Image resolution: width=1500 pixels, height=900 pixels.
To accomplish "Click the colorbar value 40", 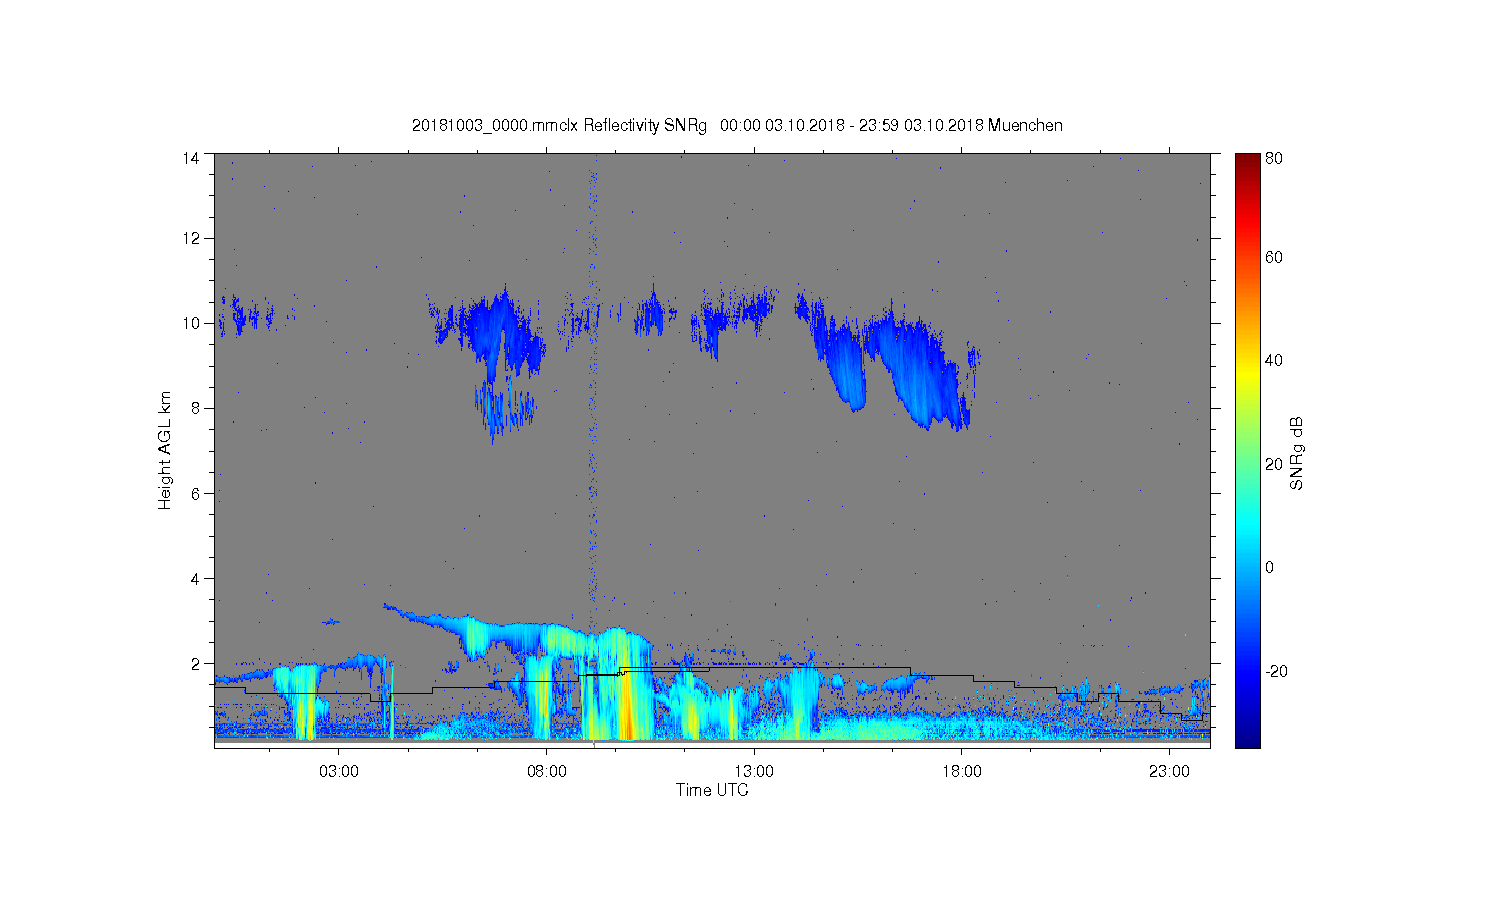I will (1274, 360).
